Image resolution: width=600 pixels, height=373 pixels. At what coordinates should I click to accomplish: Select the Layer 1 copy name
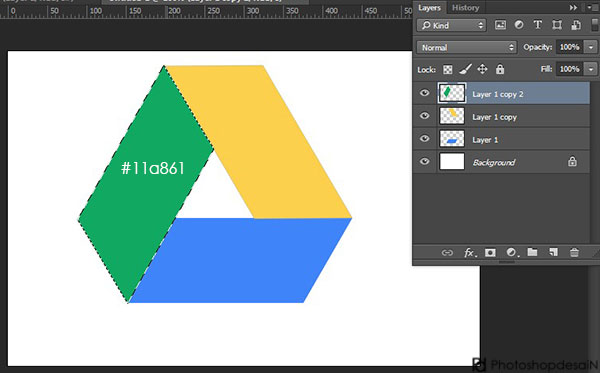pos(494,117)
